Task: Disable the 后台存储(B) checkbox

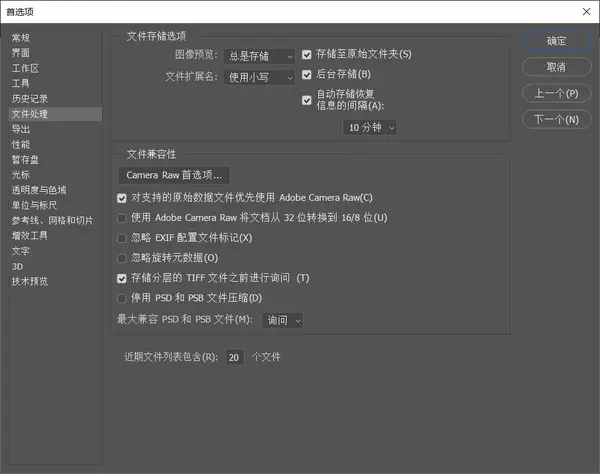Action: pyautogui.click(x=307, y=75)
